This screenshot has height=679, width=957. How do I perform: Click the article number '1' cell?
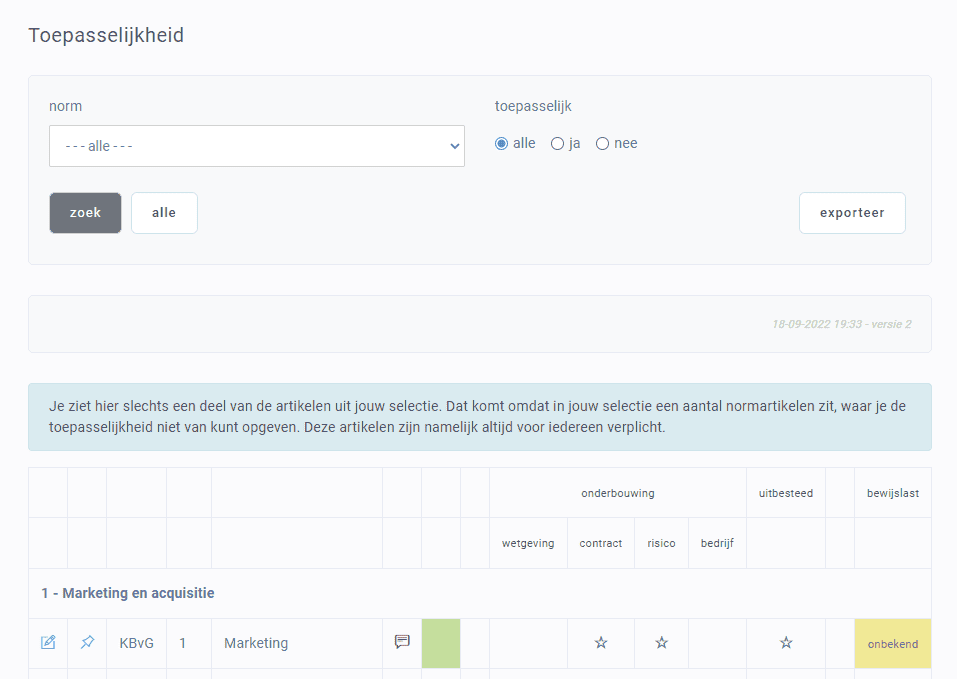(x=182, y=643)
